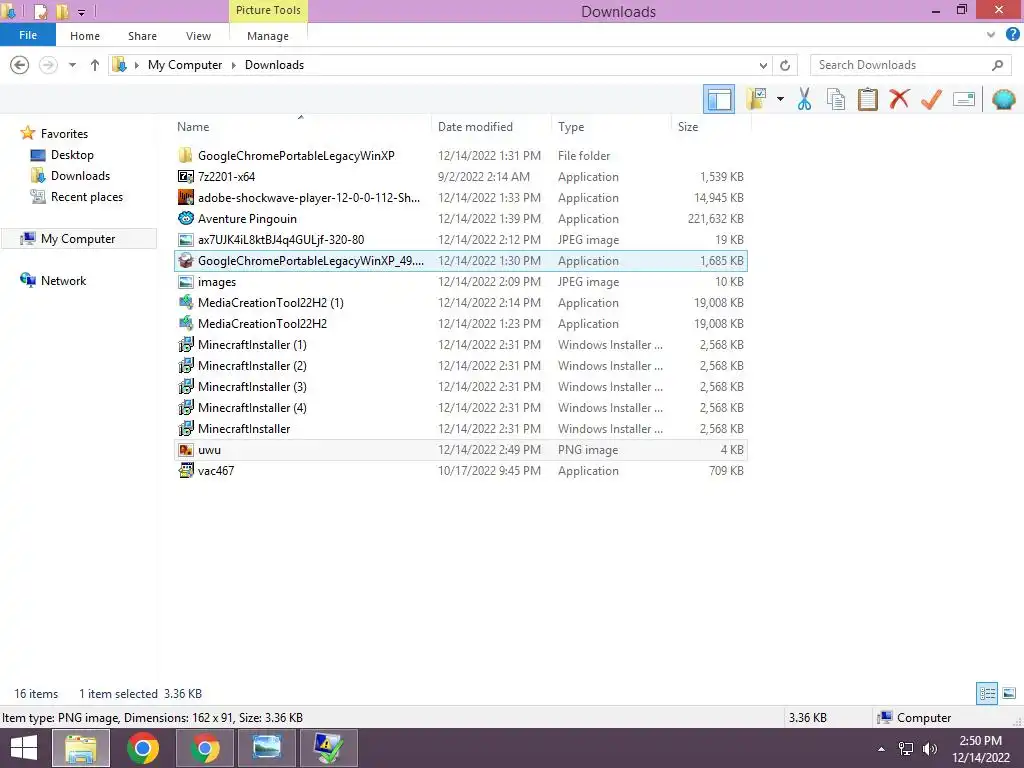
Task: Select the 7z2201-x64 application file
Action: 461,176
